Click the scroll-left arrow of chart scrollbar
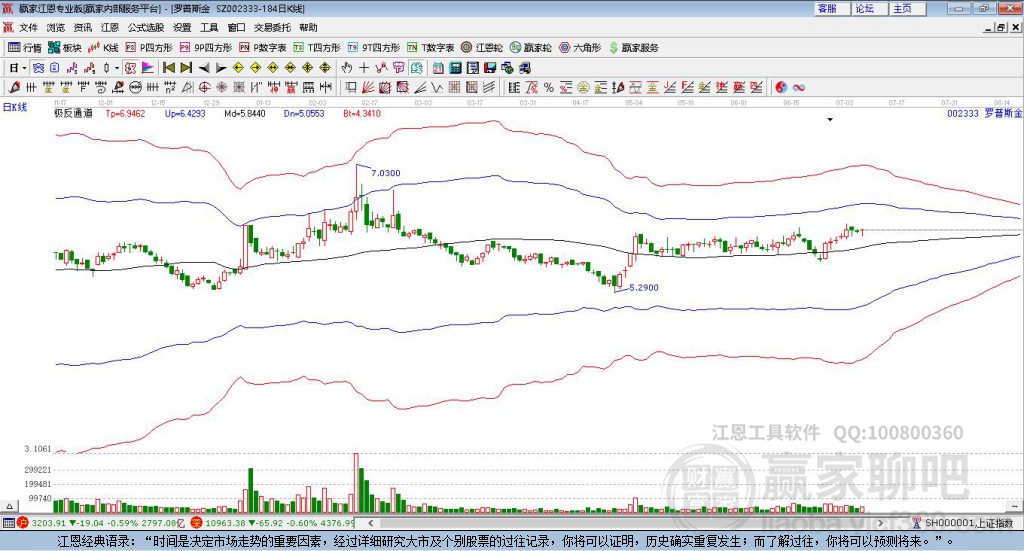Screen dimensions: 1024x551 click(x=370, y=523)
